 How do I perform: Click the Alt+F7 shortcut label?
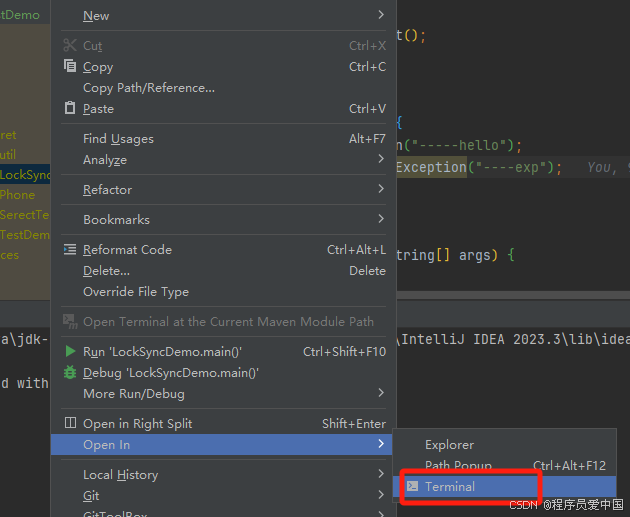(367, 139)
